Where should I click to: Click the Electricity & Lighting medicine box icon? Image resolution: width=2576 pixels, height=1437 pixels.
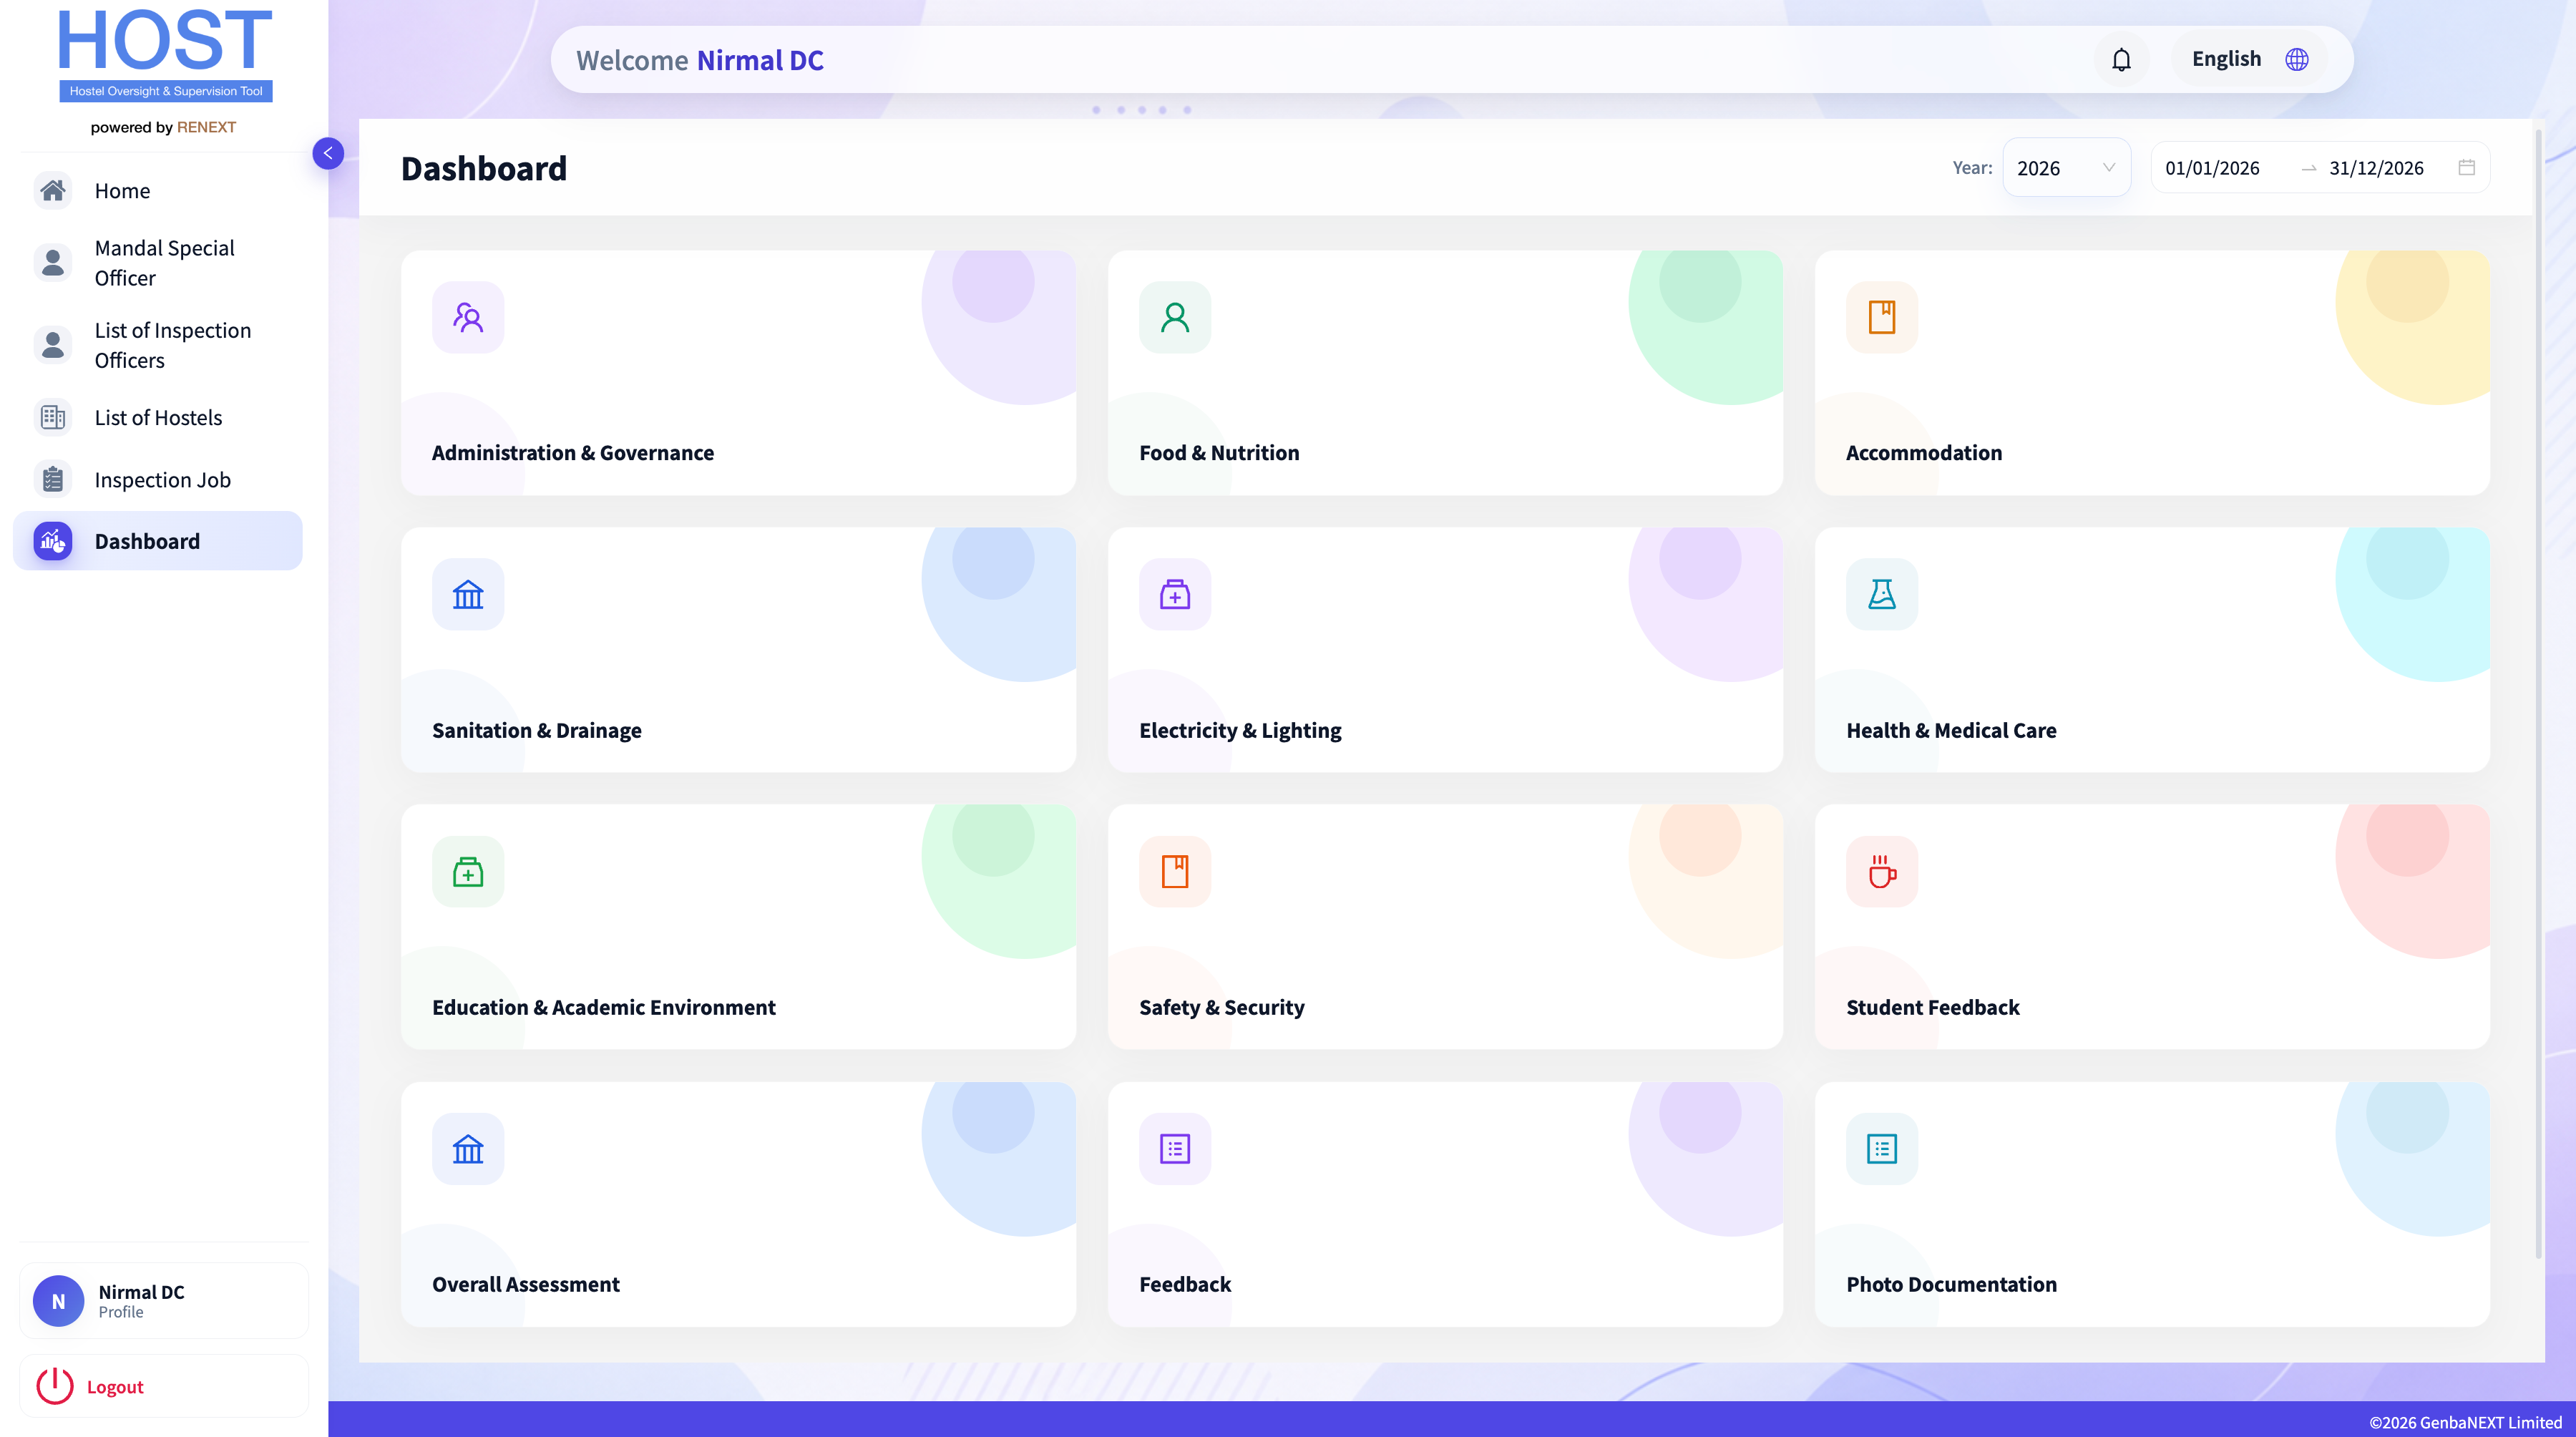click(x=1175, y=594)
